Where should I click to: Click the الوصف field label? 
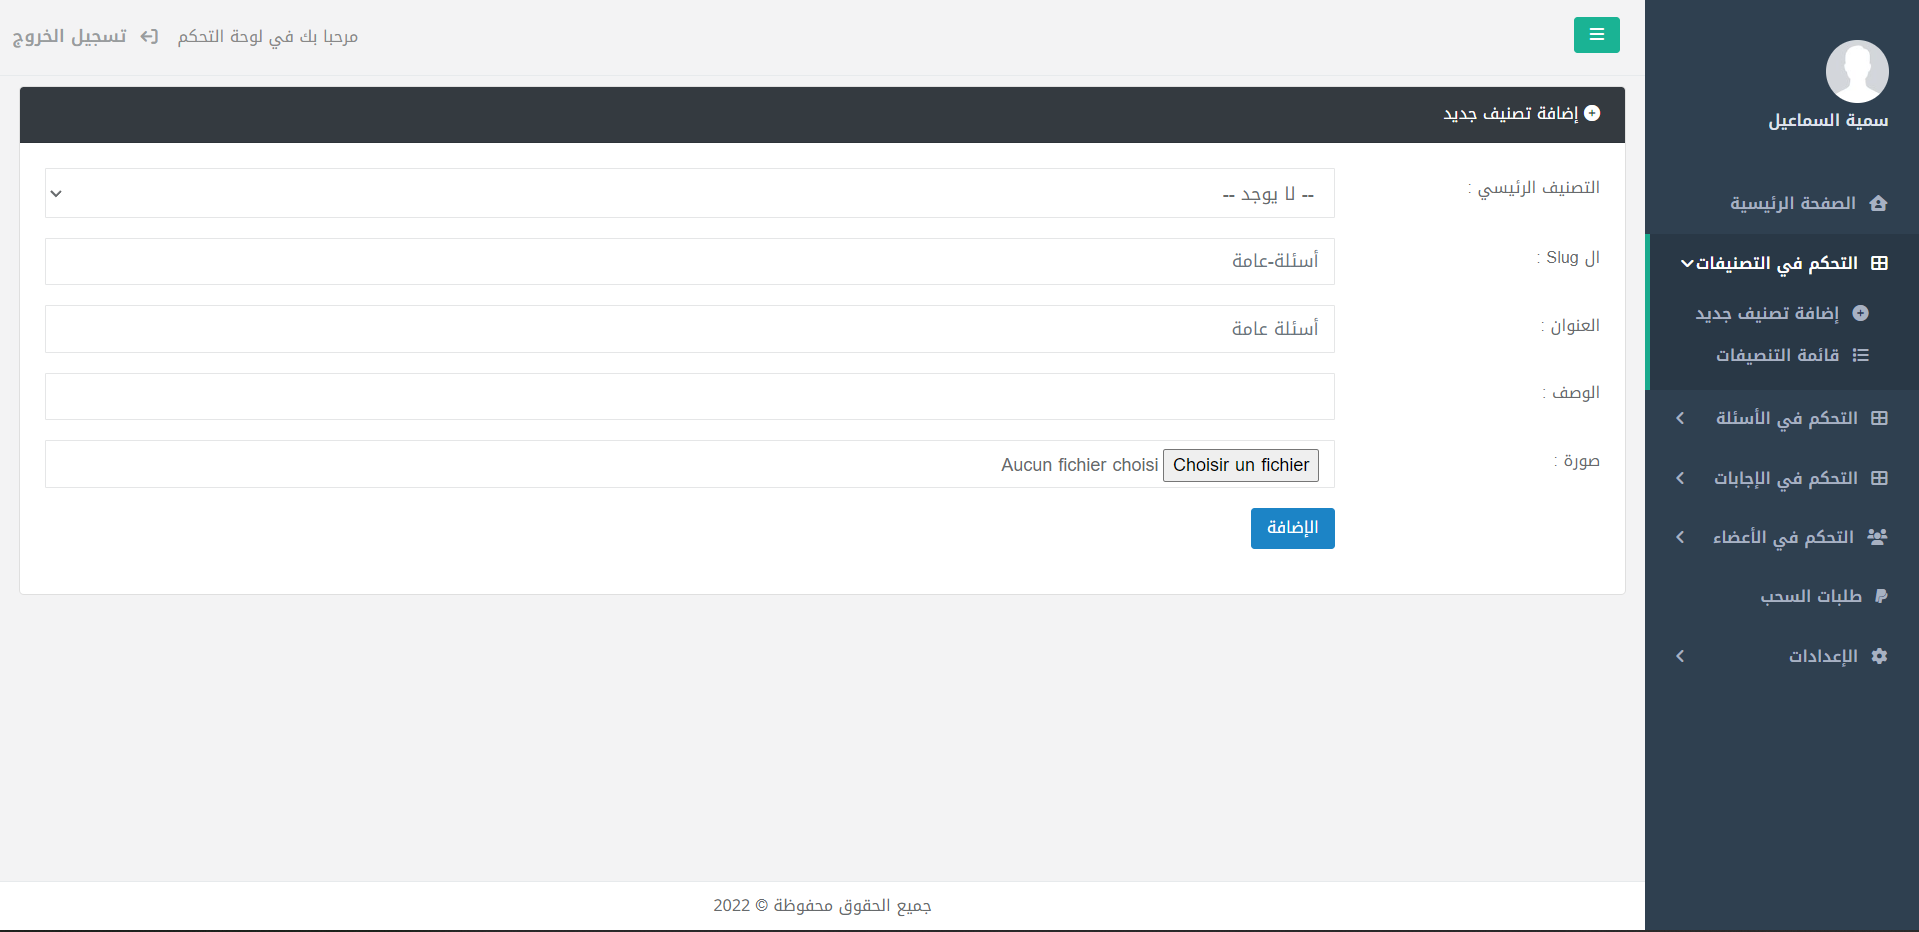(x=1571, y=392)
